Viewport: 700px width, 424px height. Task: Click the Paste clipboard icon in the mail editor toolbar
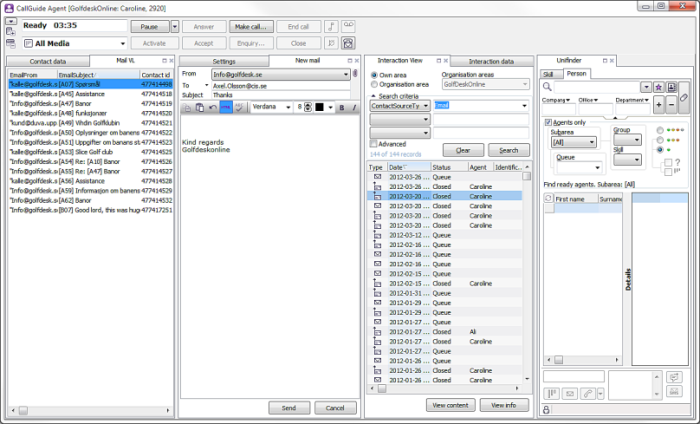tap(200, 107)
